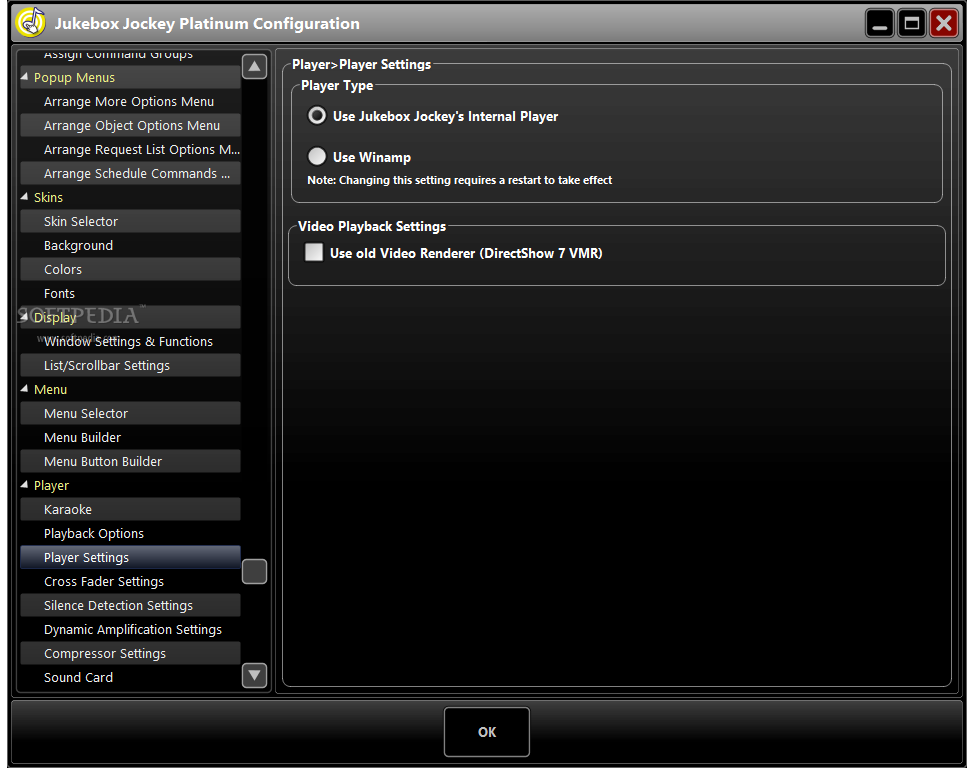
Task: Open the Sound Card page
Action: (x=130, y=677)
